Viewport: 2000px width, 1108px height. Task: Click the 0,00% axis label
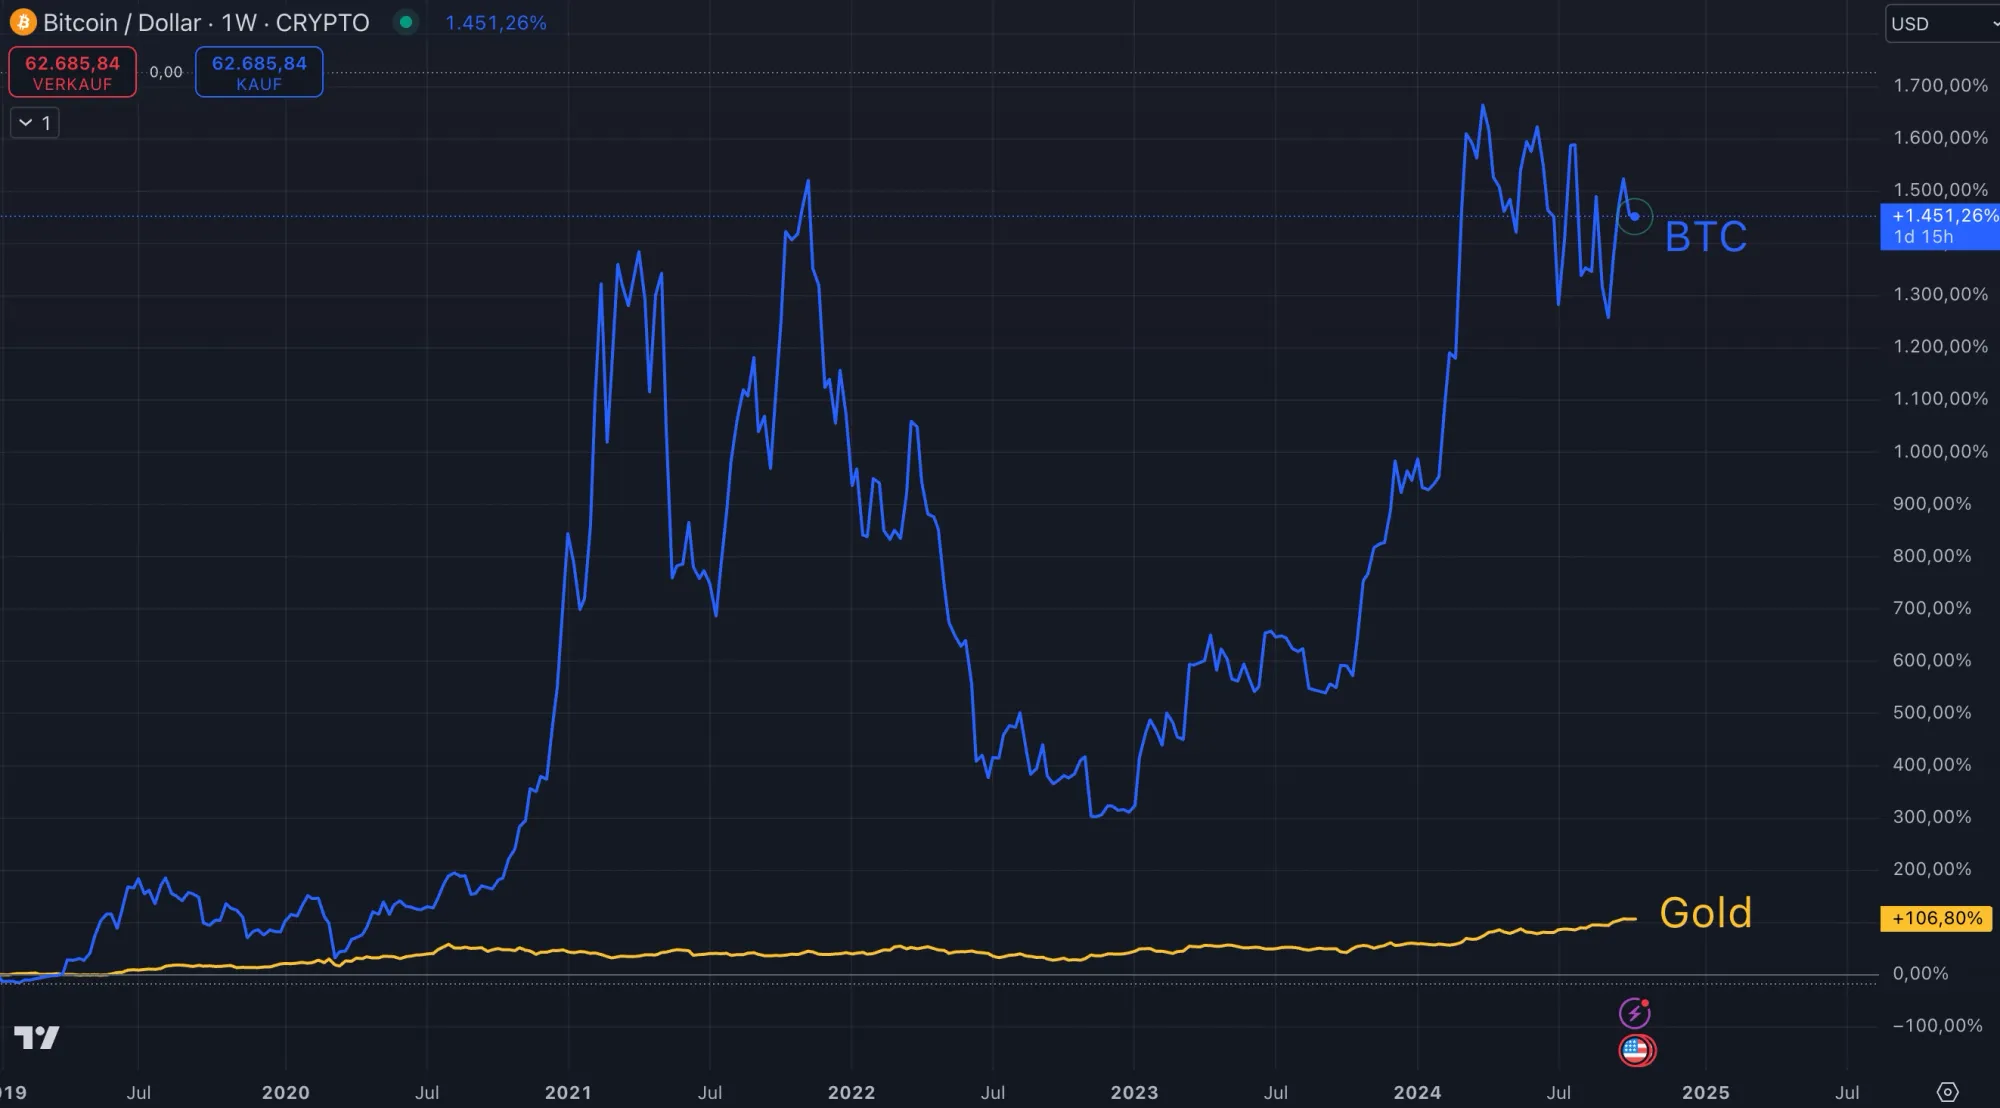pos(1920,973)
